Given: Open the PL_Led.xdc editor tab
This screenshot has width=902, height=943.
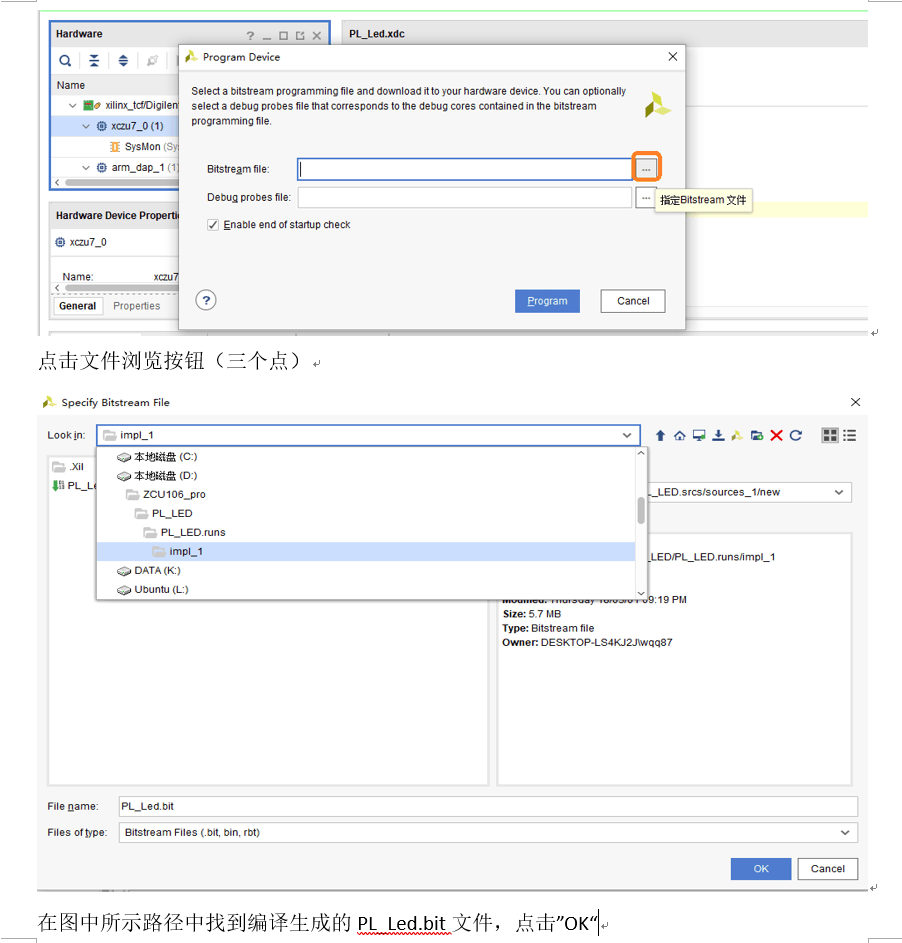Looking at the screenshot, I should coord(376,34).
